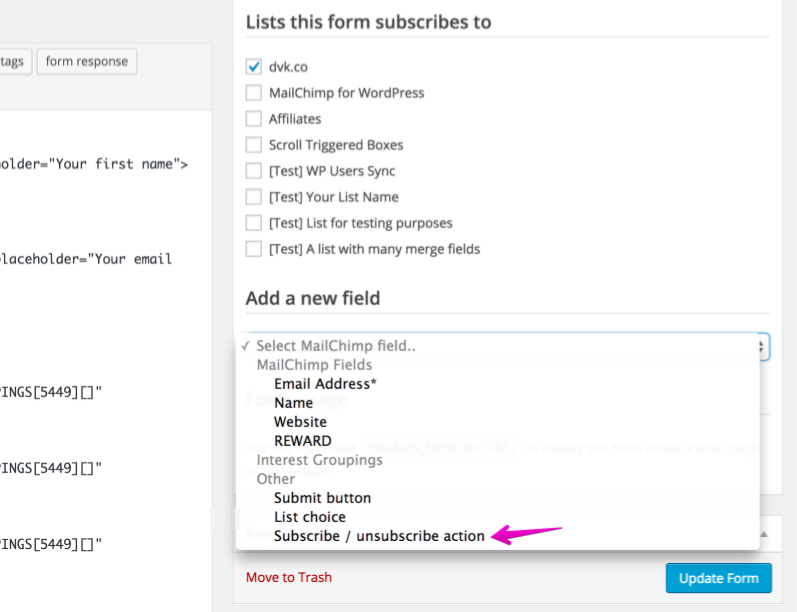
Task: Enable the Affiliates list checkbox
Action: [x=254, y=119]
